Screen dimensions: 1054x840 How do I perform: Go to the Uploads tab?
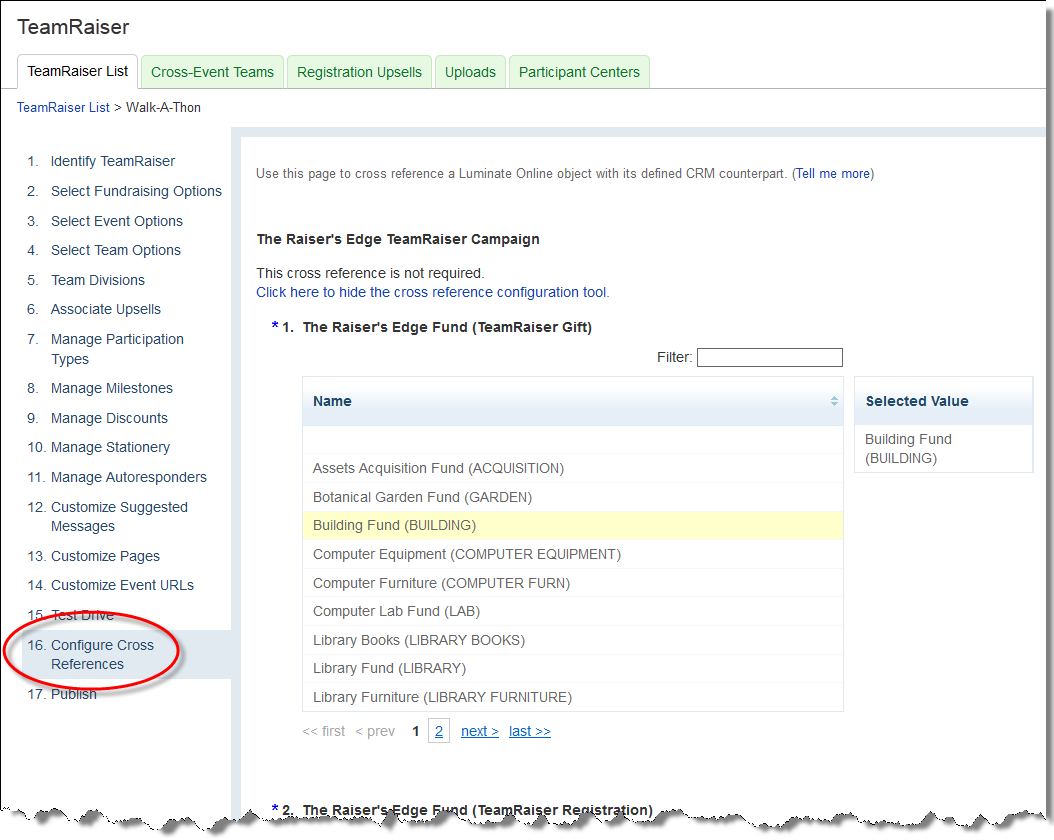click(x=470, y=72)
